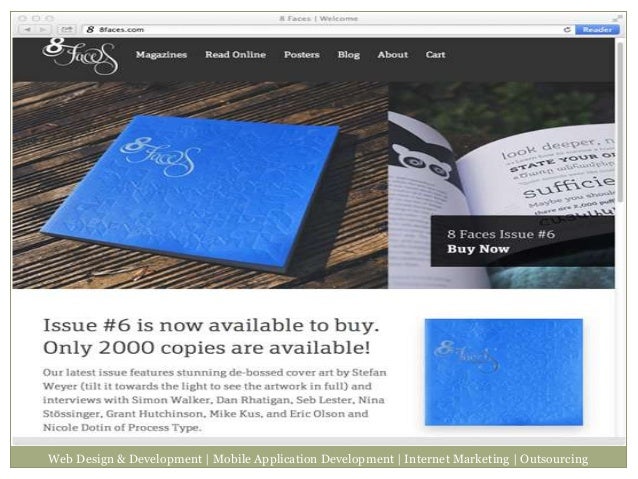The height and width of the screenshot is (479, 638).
Task: Click the Buy Now link on the hero banner
Action: click(x=478, y=249)
